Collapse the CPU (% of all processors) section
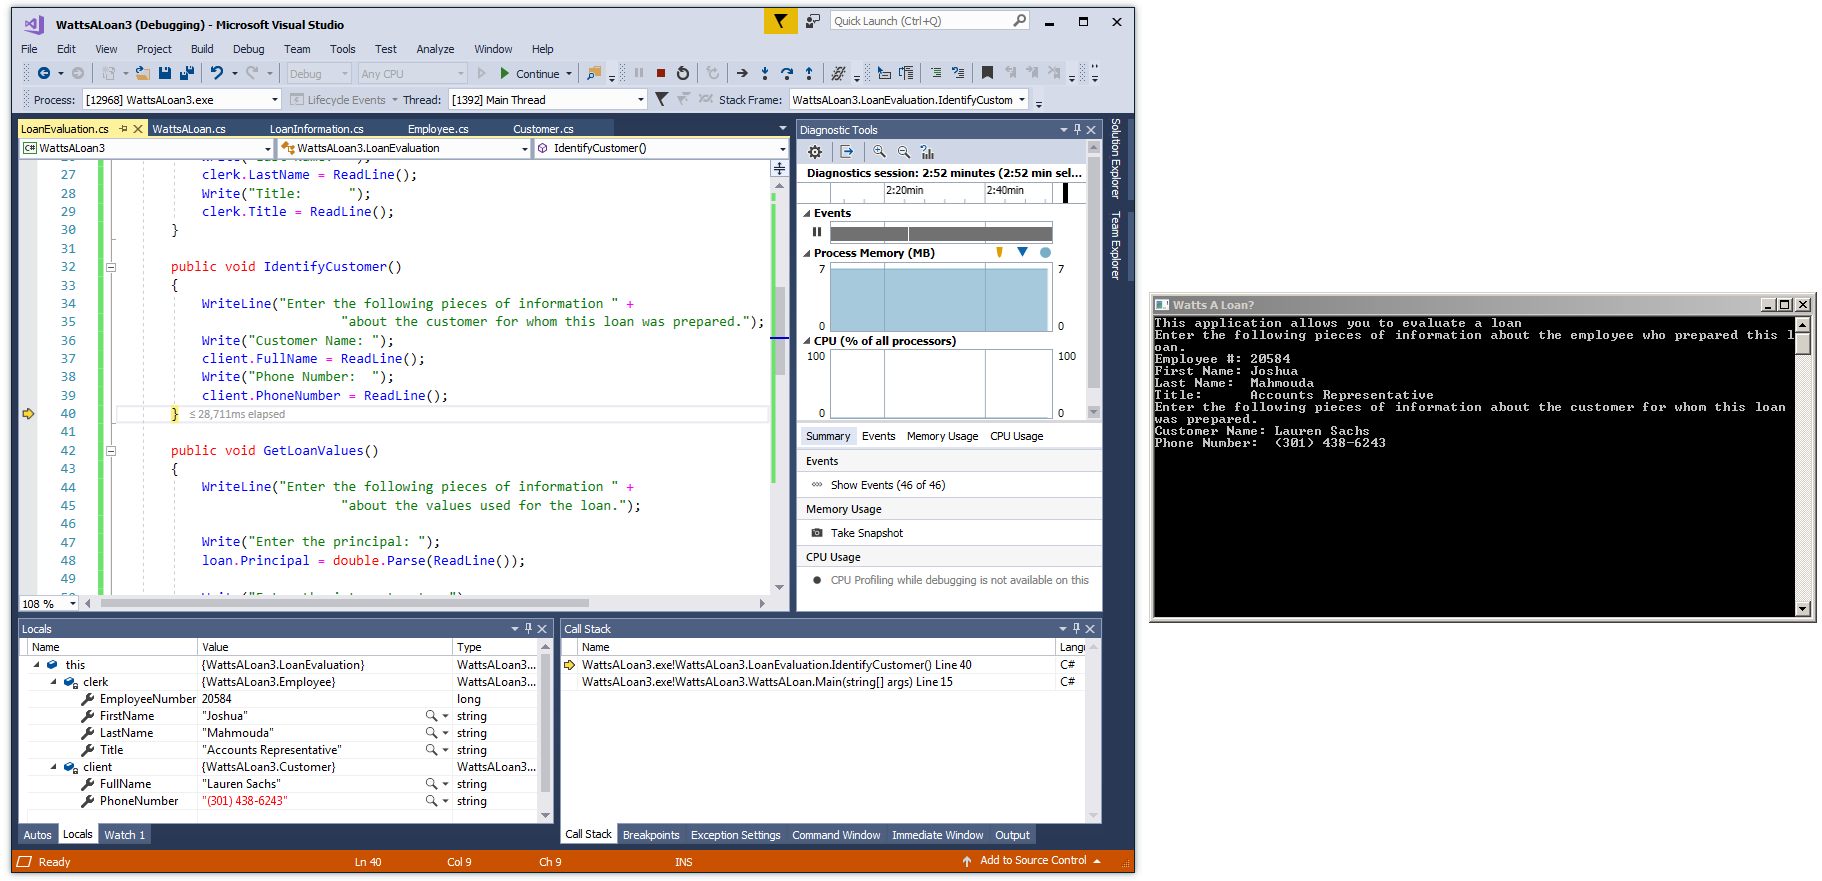This screenshot has height=881, width=1822. click(x=807, y=341)
